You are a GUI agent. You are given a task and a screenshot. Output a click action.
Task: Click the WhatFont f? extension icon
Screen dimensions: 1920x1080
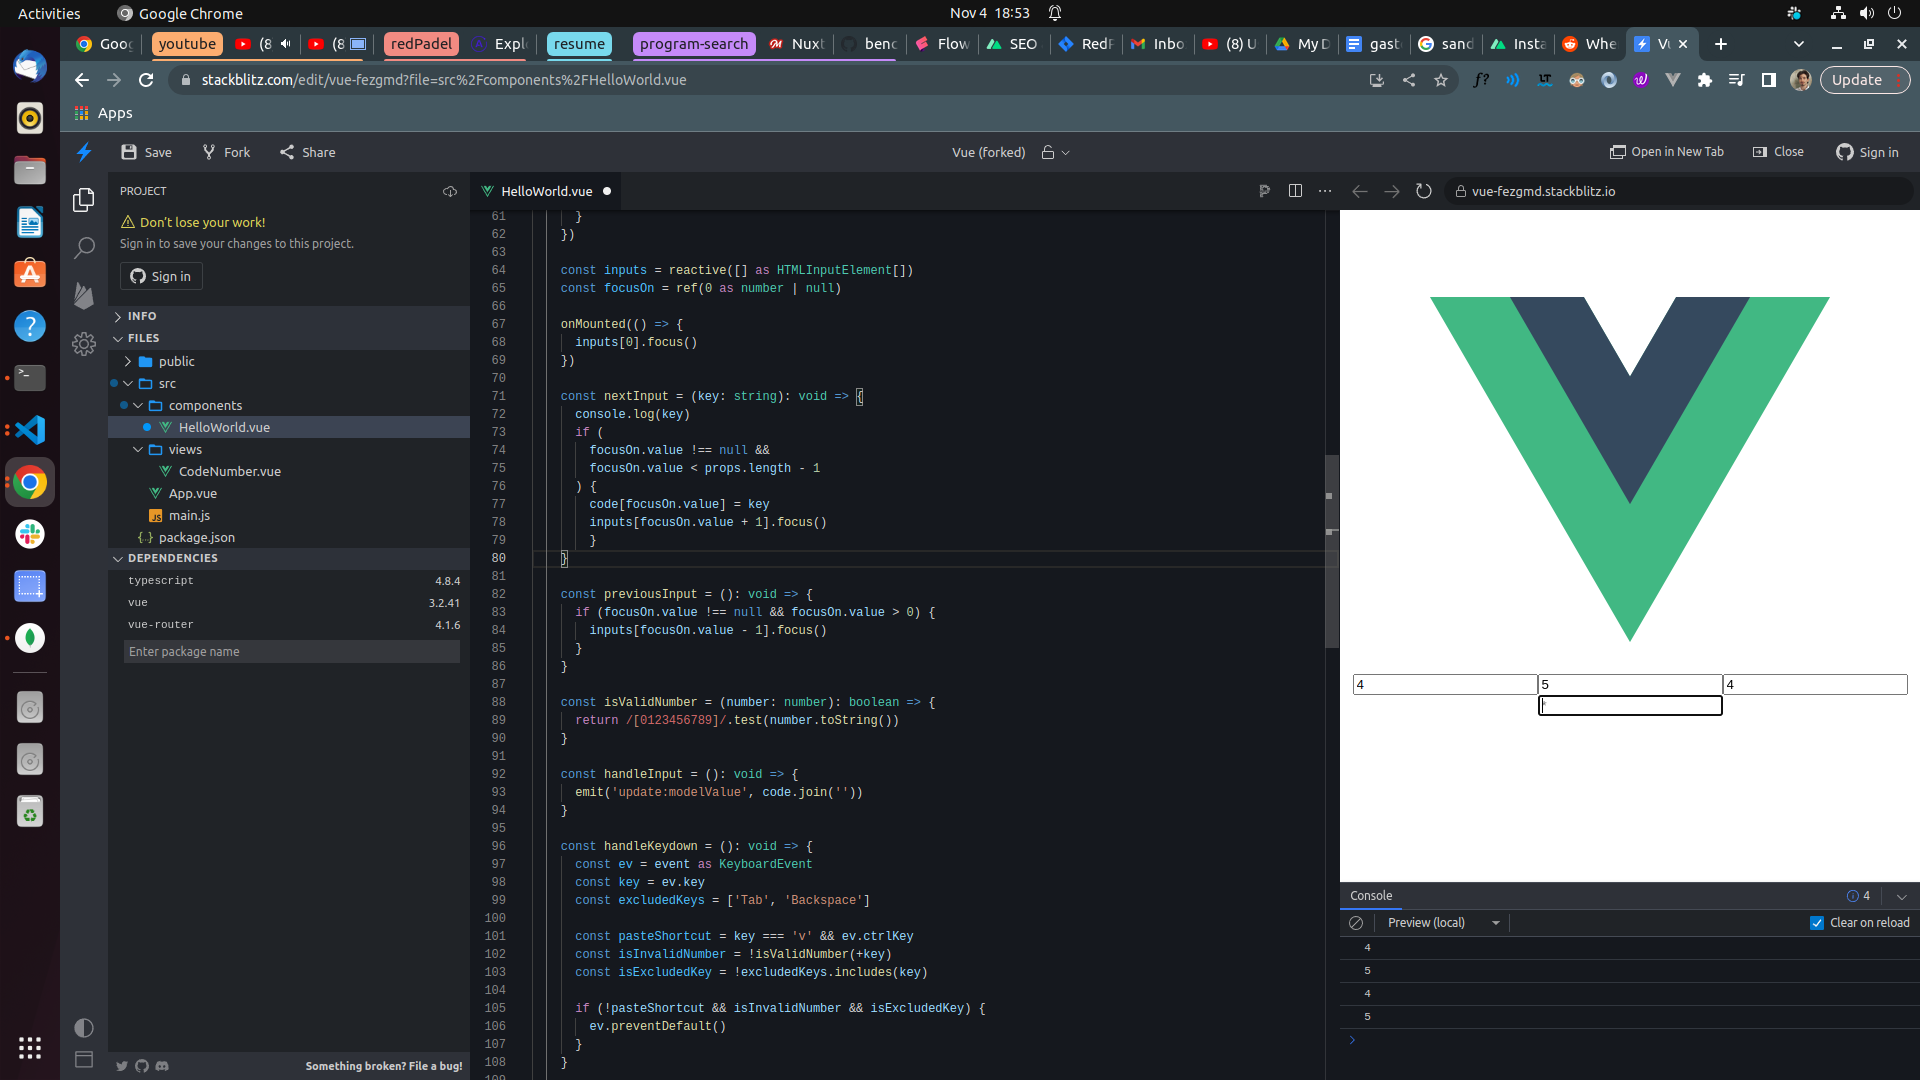pos(1481,80)
